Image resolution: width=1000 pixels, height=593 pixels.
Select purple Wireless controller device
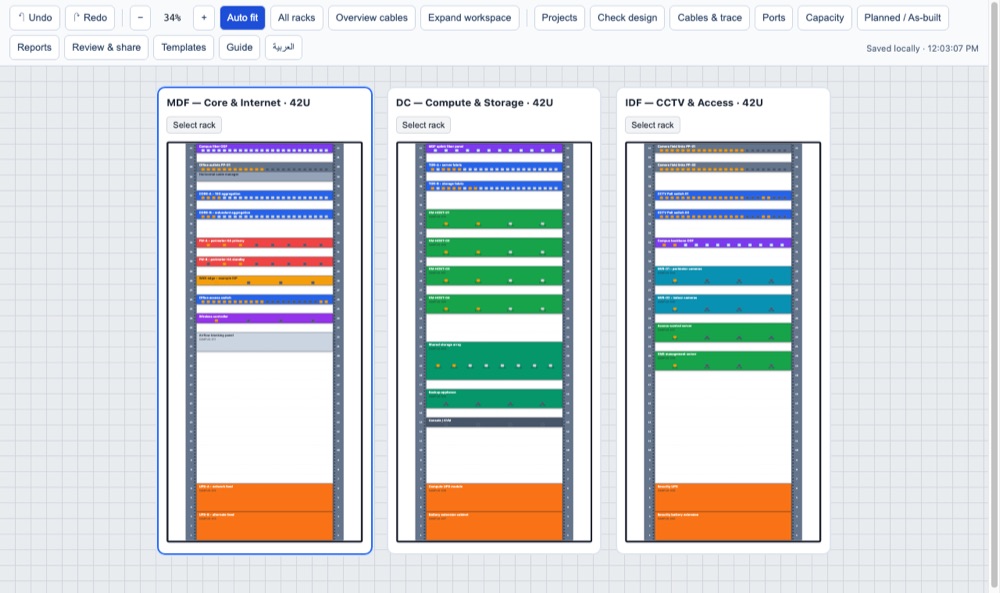[265, 318]
